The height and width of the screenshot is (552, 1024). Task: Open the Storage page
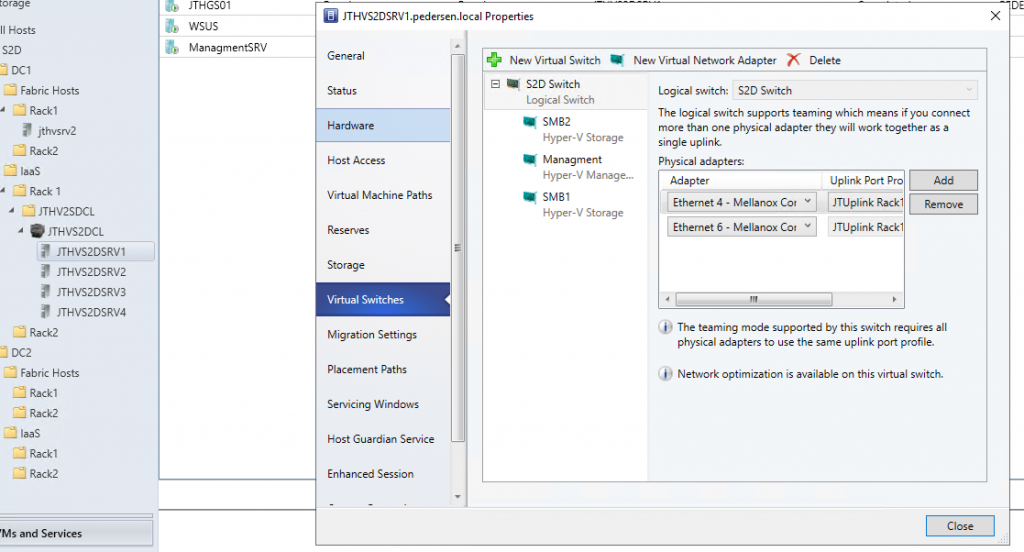pos(383,265)
